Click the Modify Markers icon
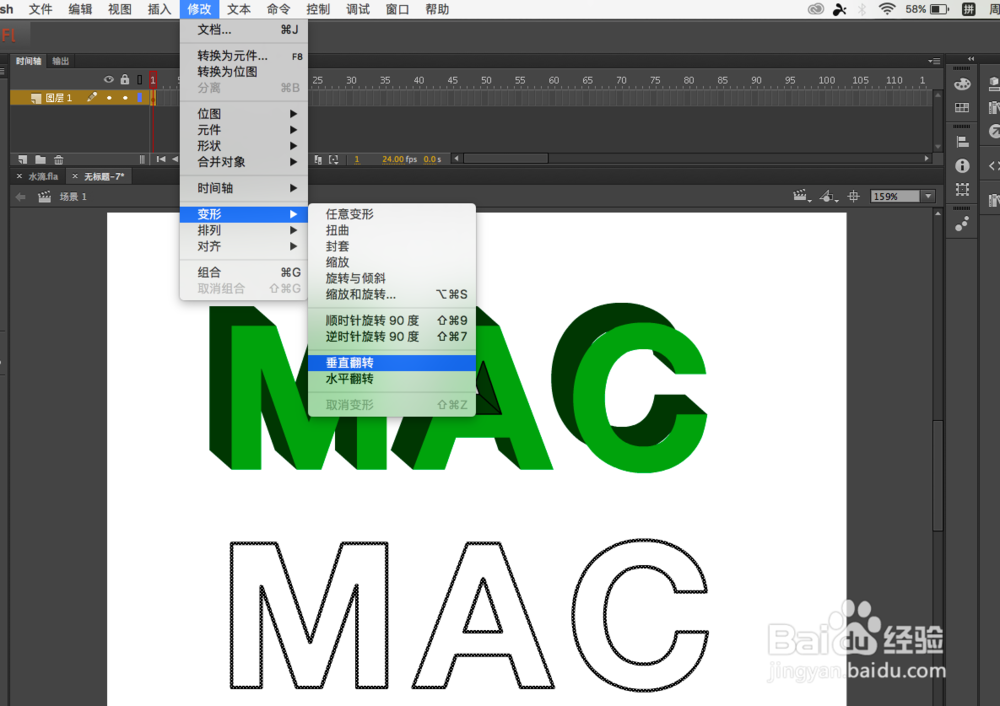The height and width of the screenshot is (706, 1000). [x=334, y=159]
